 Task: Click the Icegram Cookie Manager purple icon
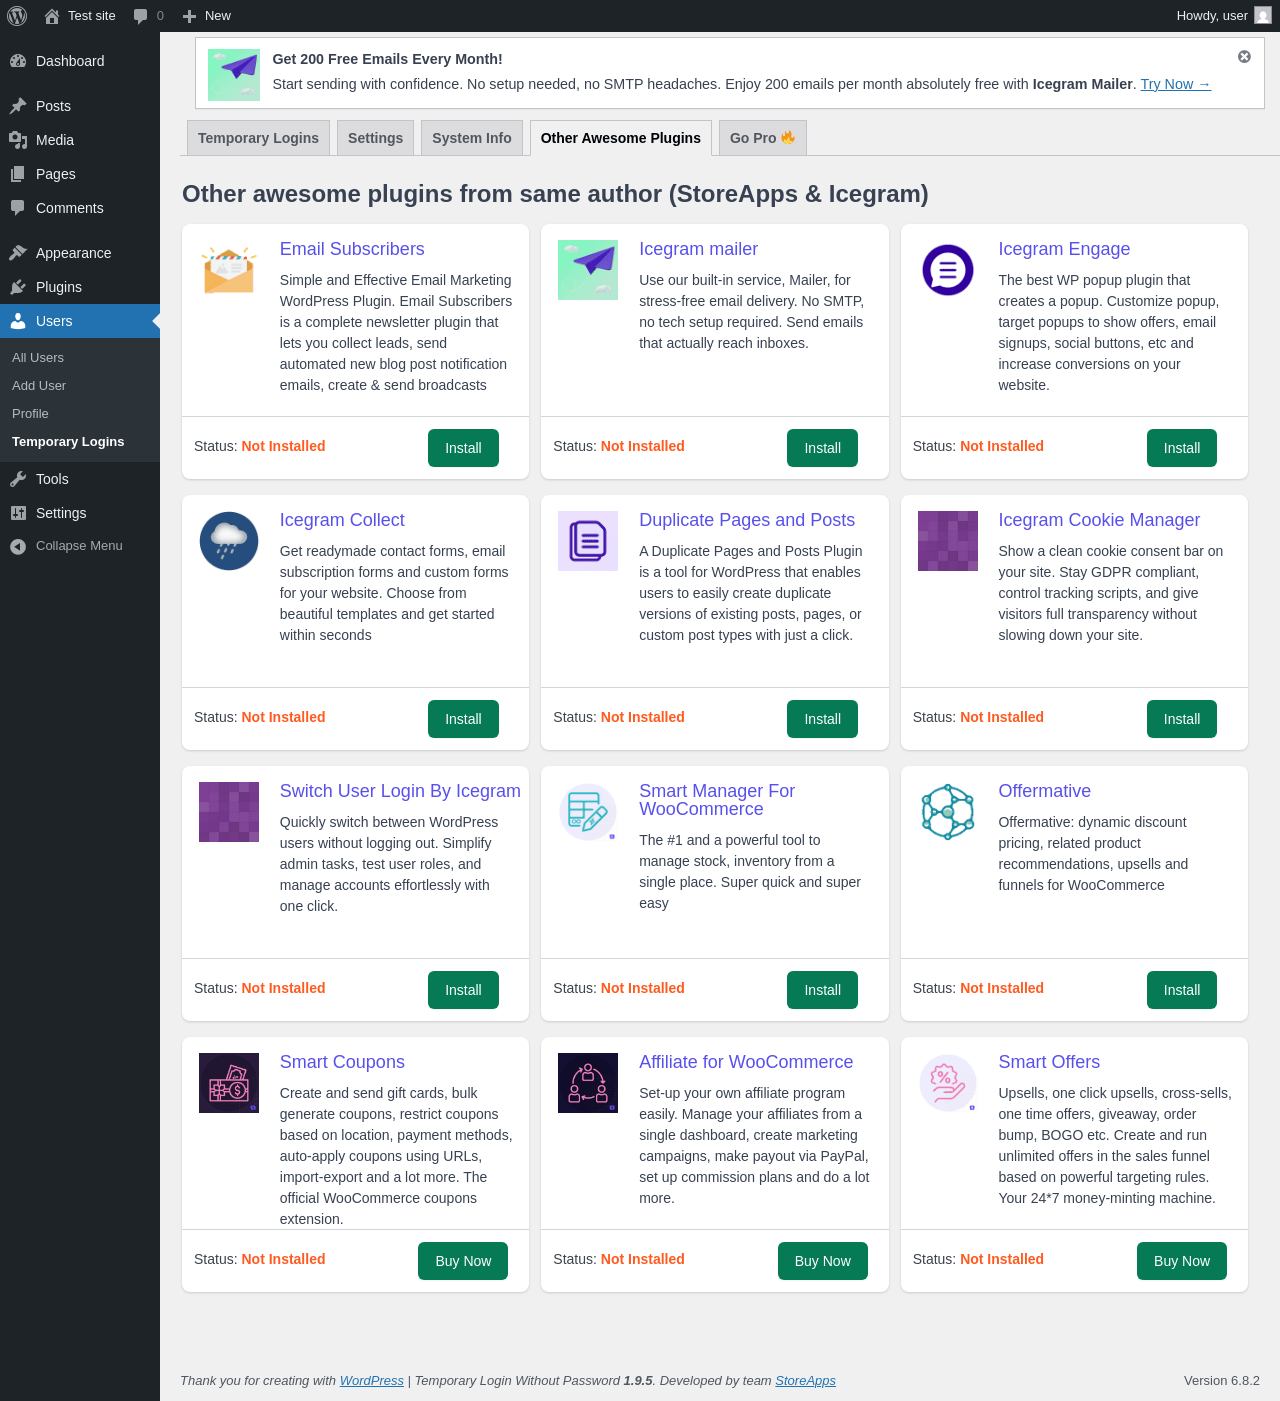click(948, 541)
